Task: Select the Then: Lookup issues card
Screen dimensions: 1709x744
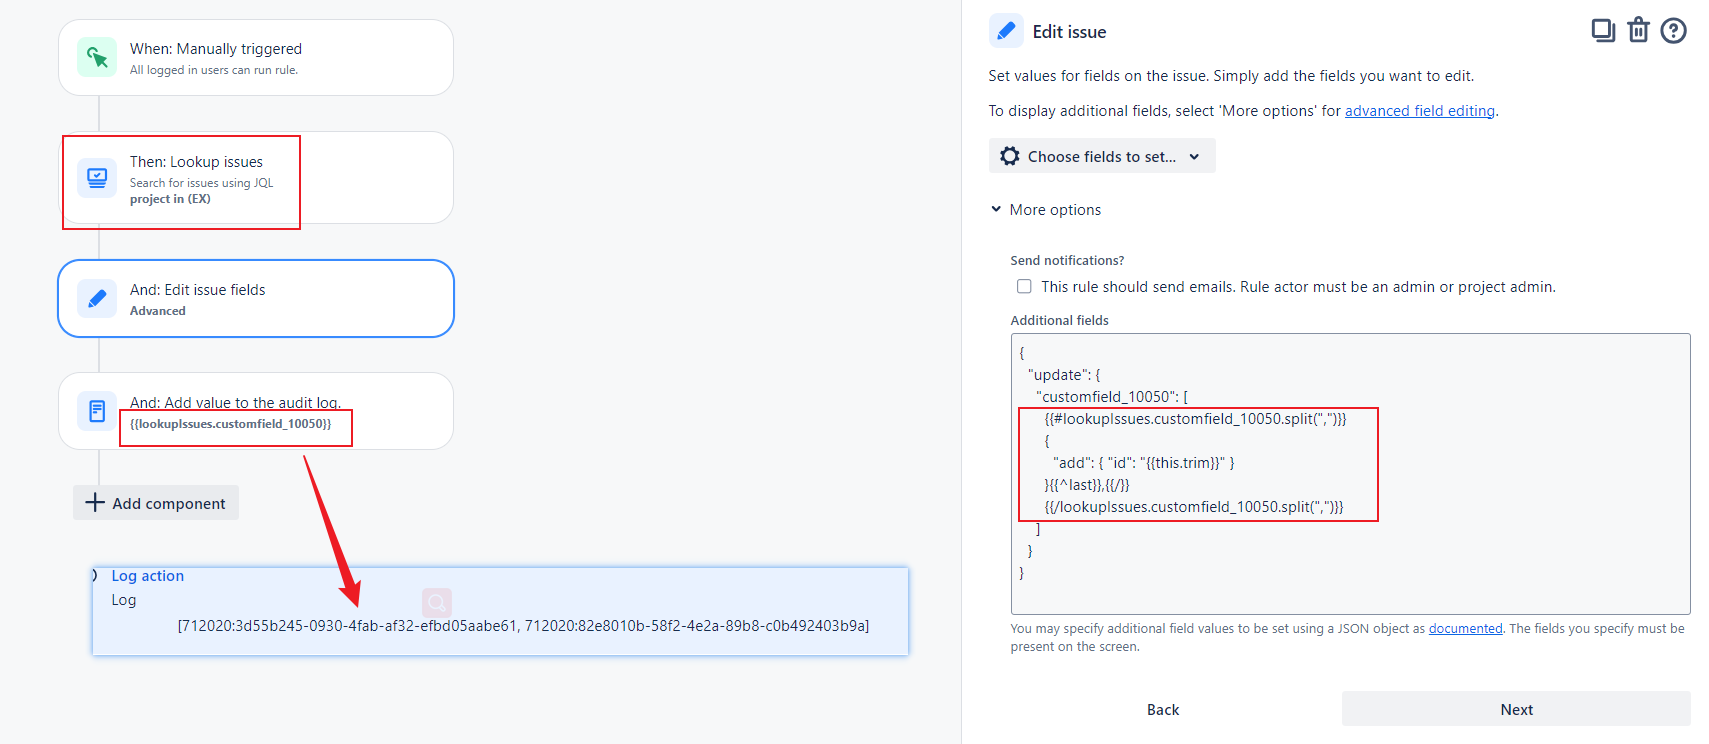Action: pos(256,178)
